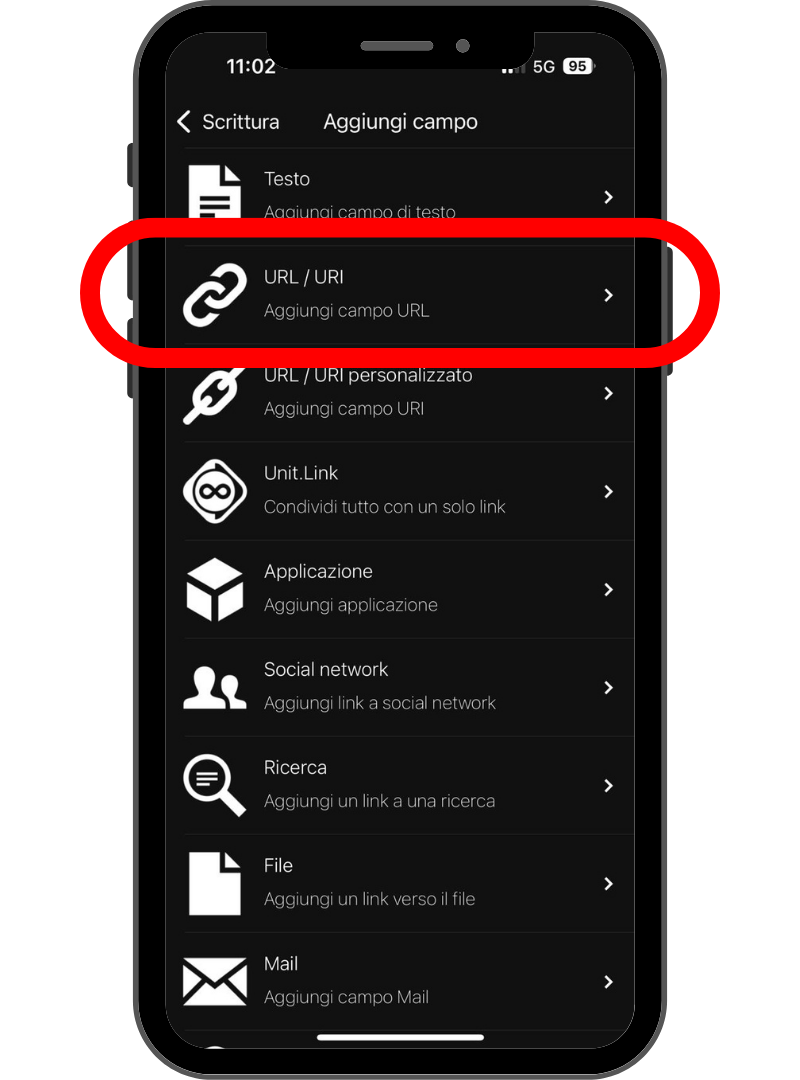Tap the Mail envelope icon
The width and height of the screenshot is (800, 1080).
[x=214, y=982]
